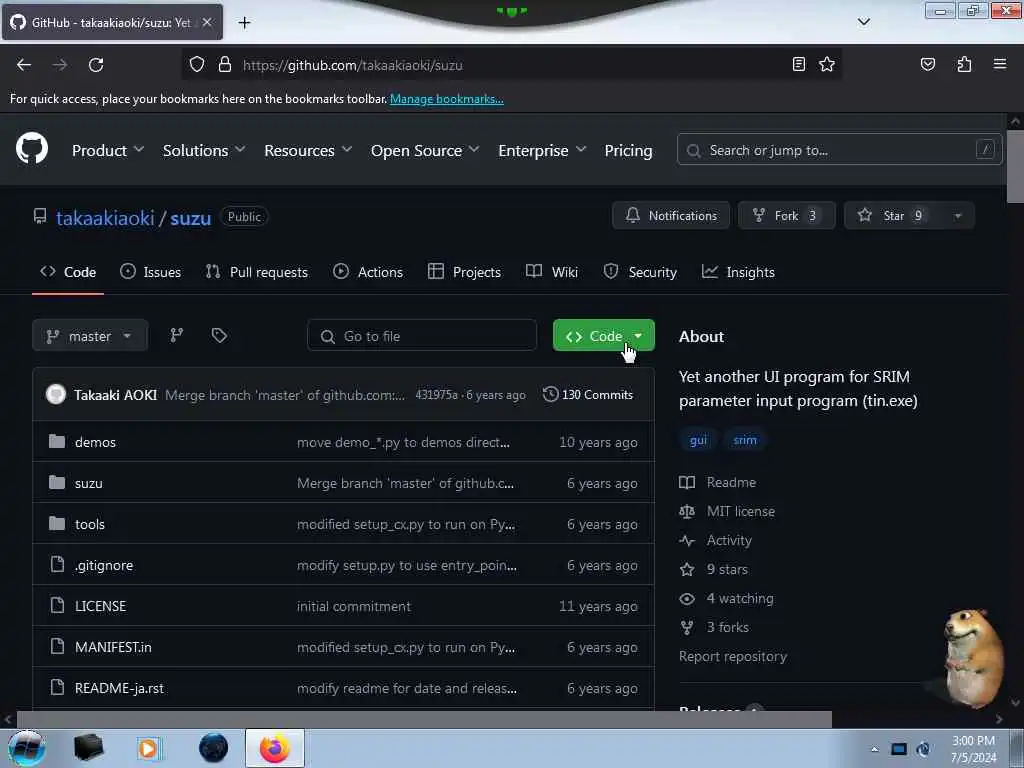This screenshot has width=1024, height=768.
Task: Click the Windows Start orb
Action: click(27, 748)
